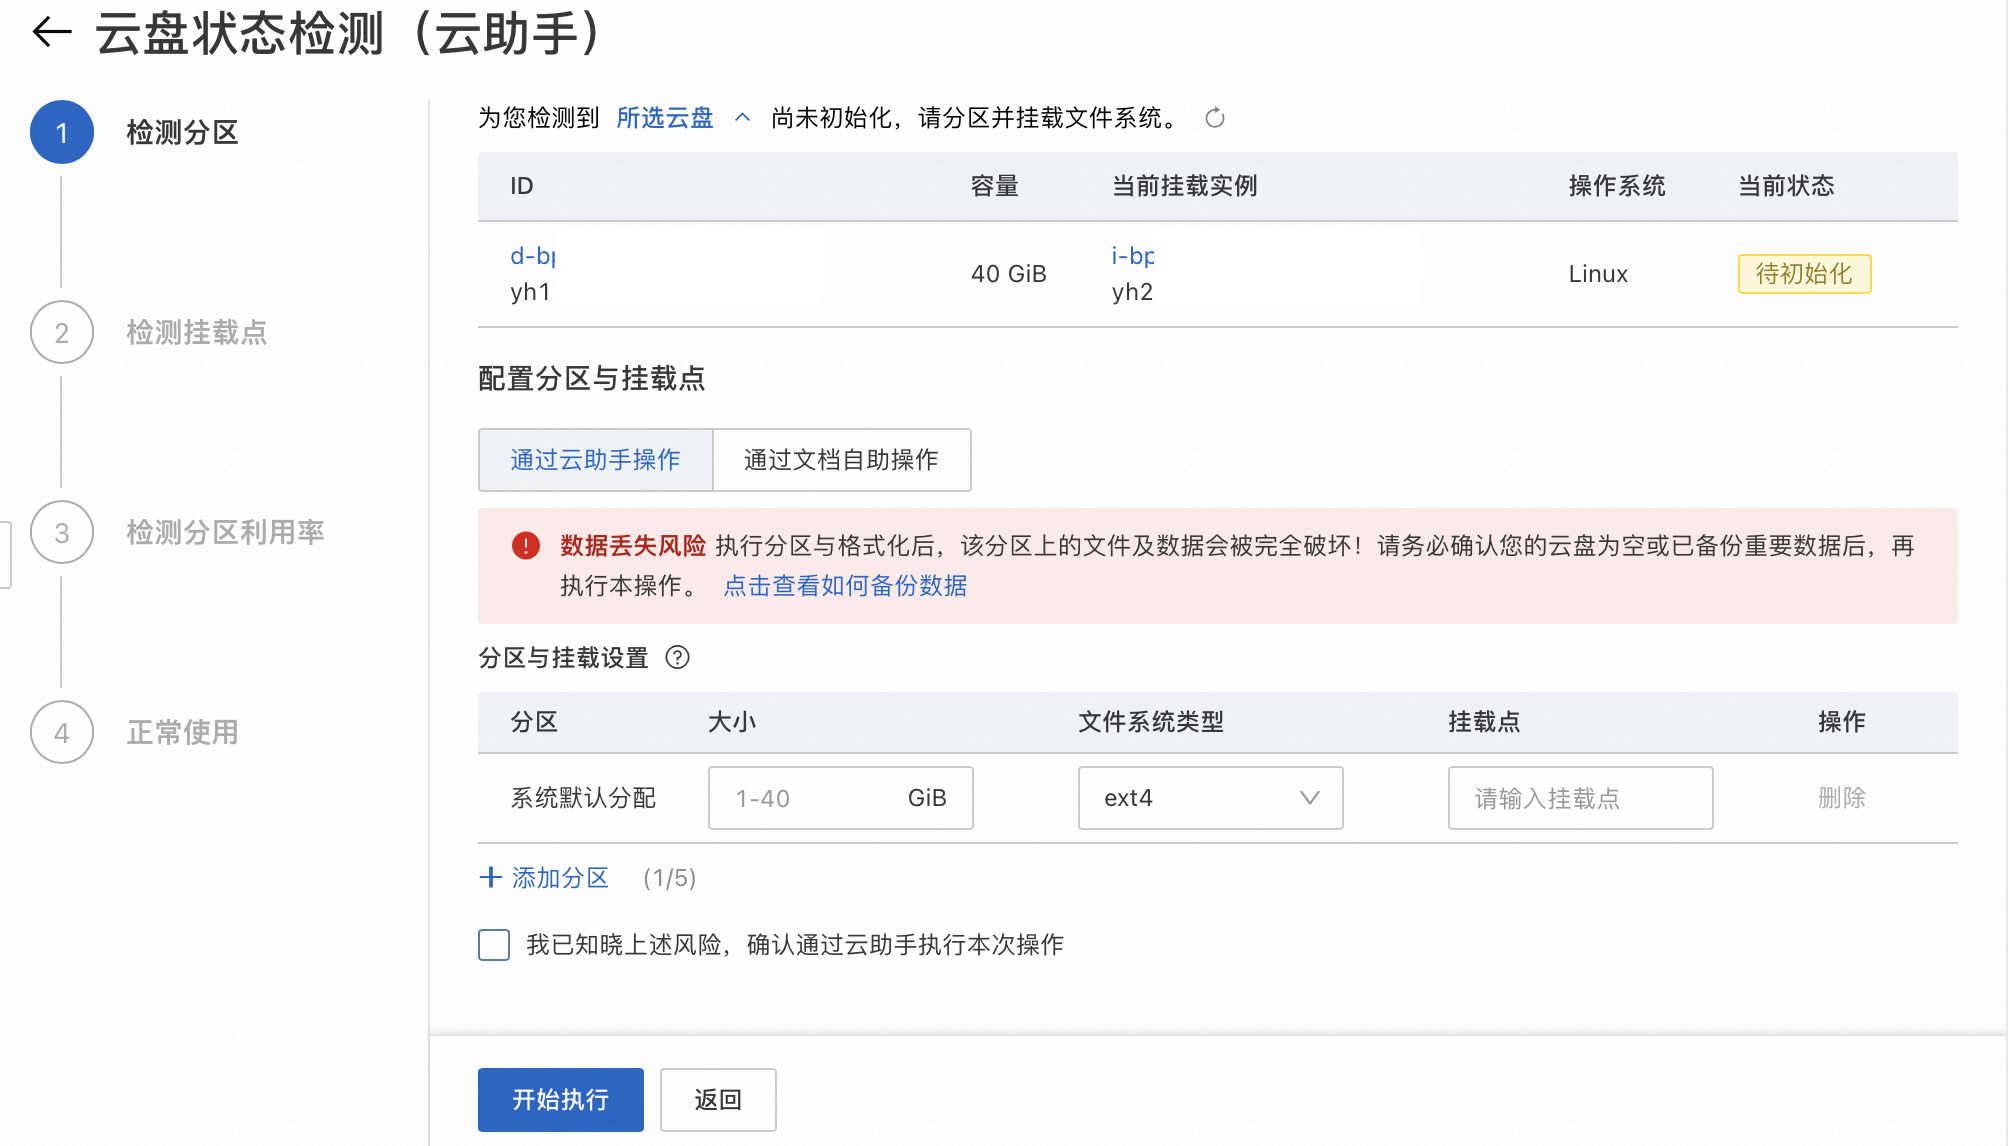Click step 1 circle 检测分区
The width and height of the screenshot is (2008, 1146).
[62, 132]
